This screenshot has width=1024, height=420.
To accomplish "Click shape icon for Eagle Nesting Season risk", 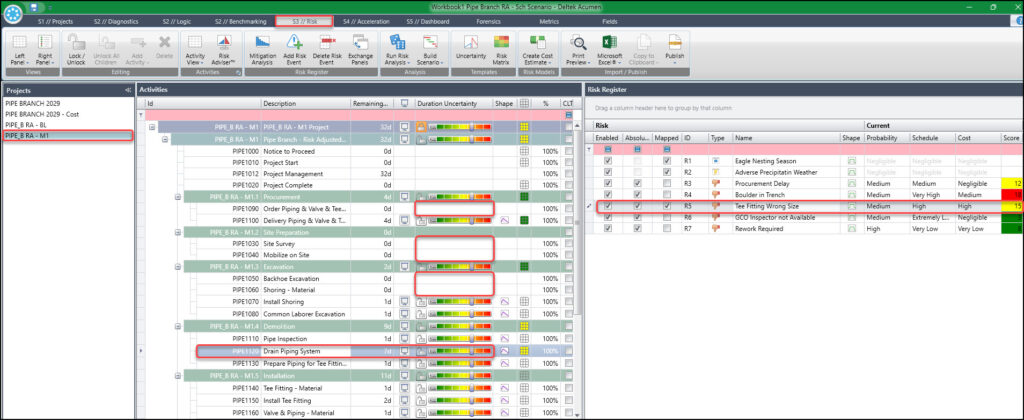I will click(850, 161).
